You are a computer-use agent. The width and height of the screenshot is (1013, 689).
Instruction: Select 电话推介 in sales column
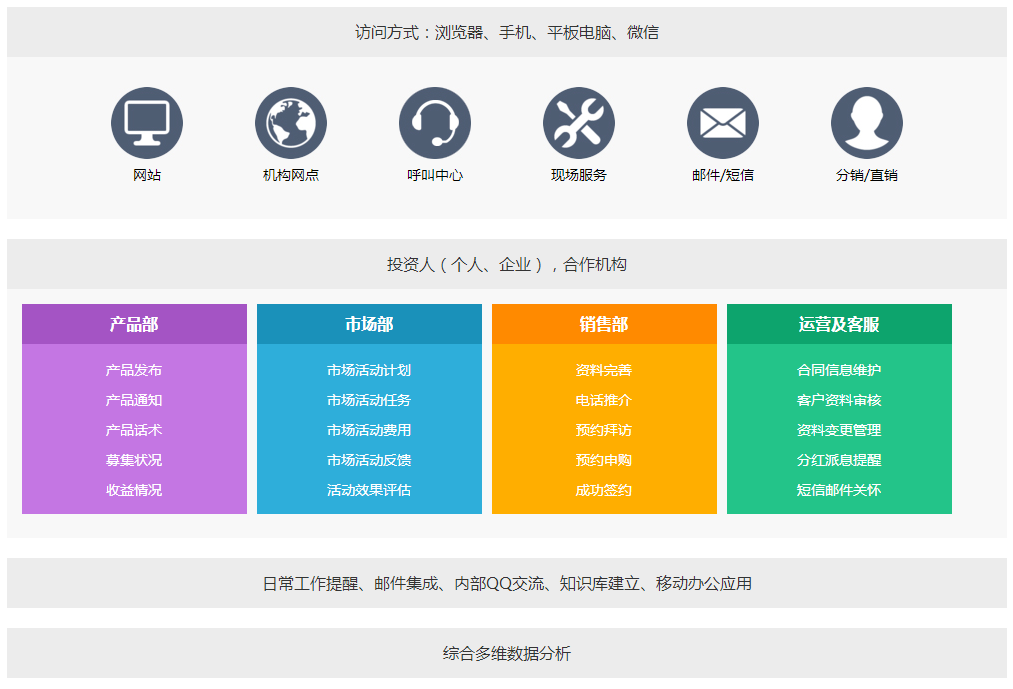point(604,400)
